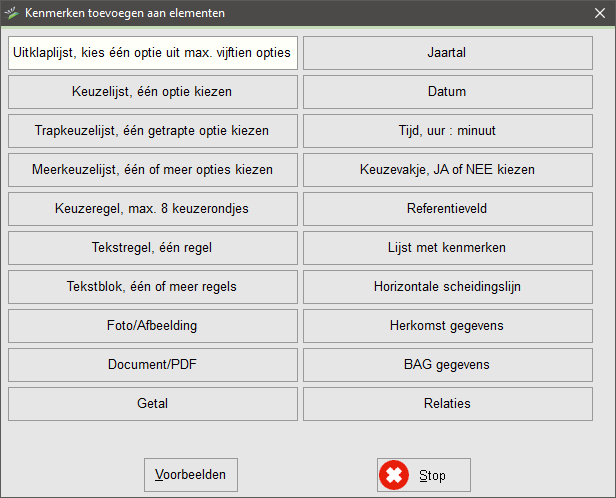
Task: Click the red X Stop icon
Action: 395,475
